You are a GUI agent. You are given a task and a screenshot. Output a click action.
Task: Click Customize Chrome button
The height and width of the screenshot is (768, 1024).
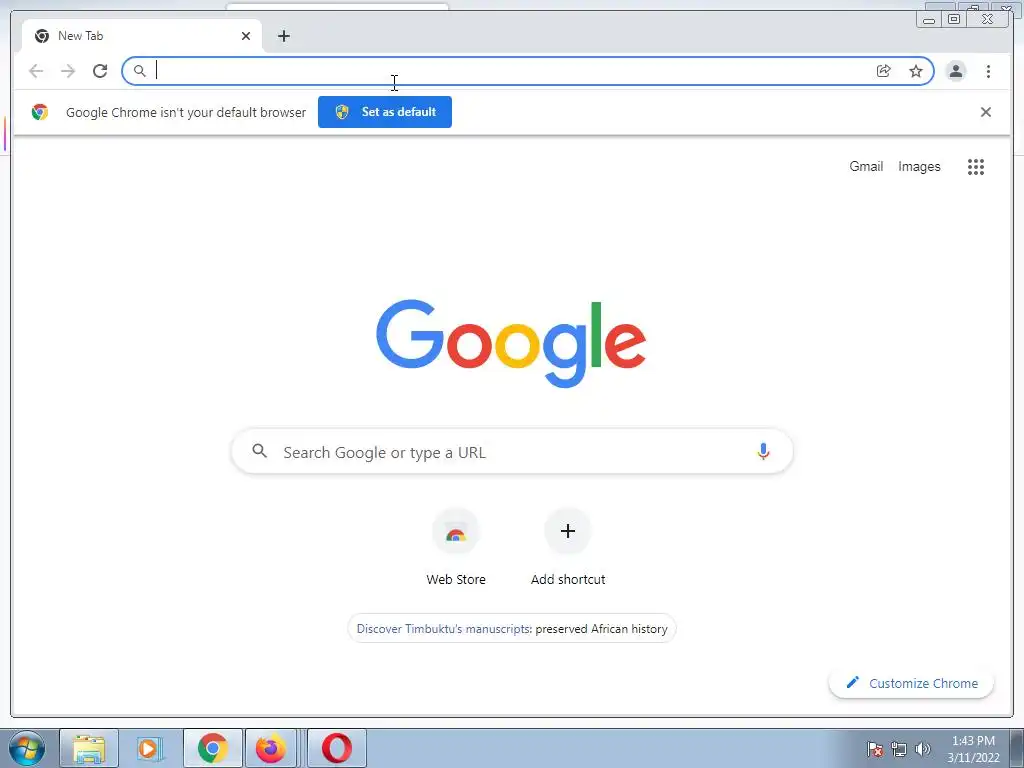pyautogui.click(x=911, y=683)
